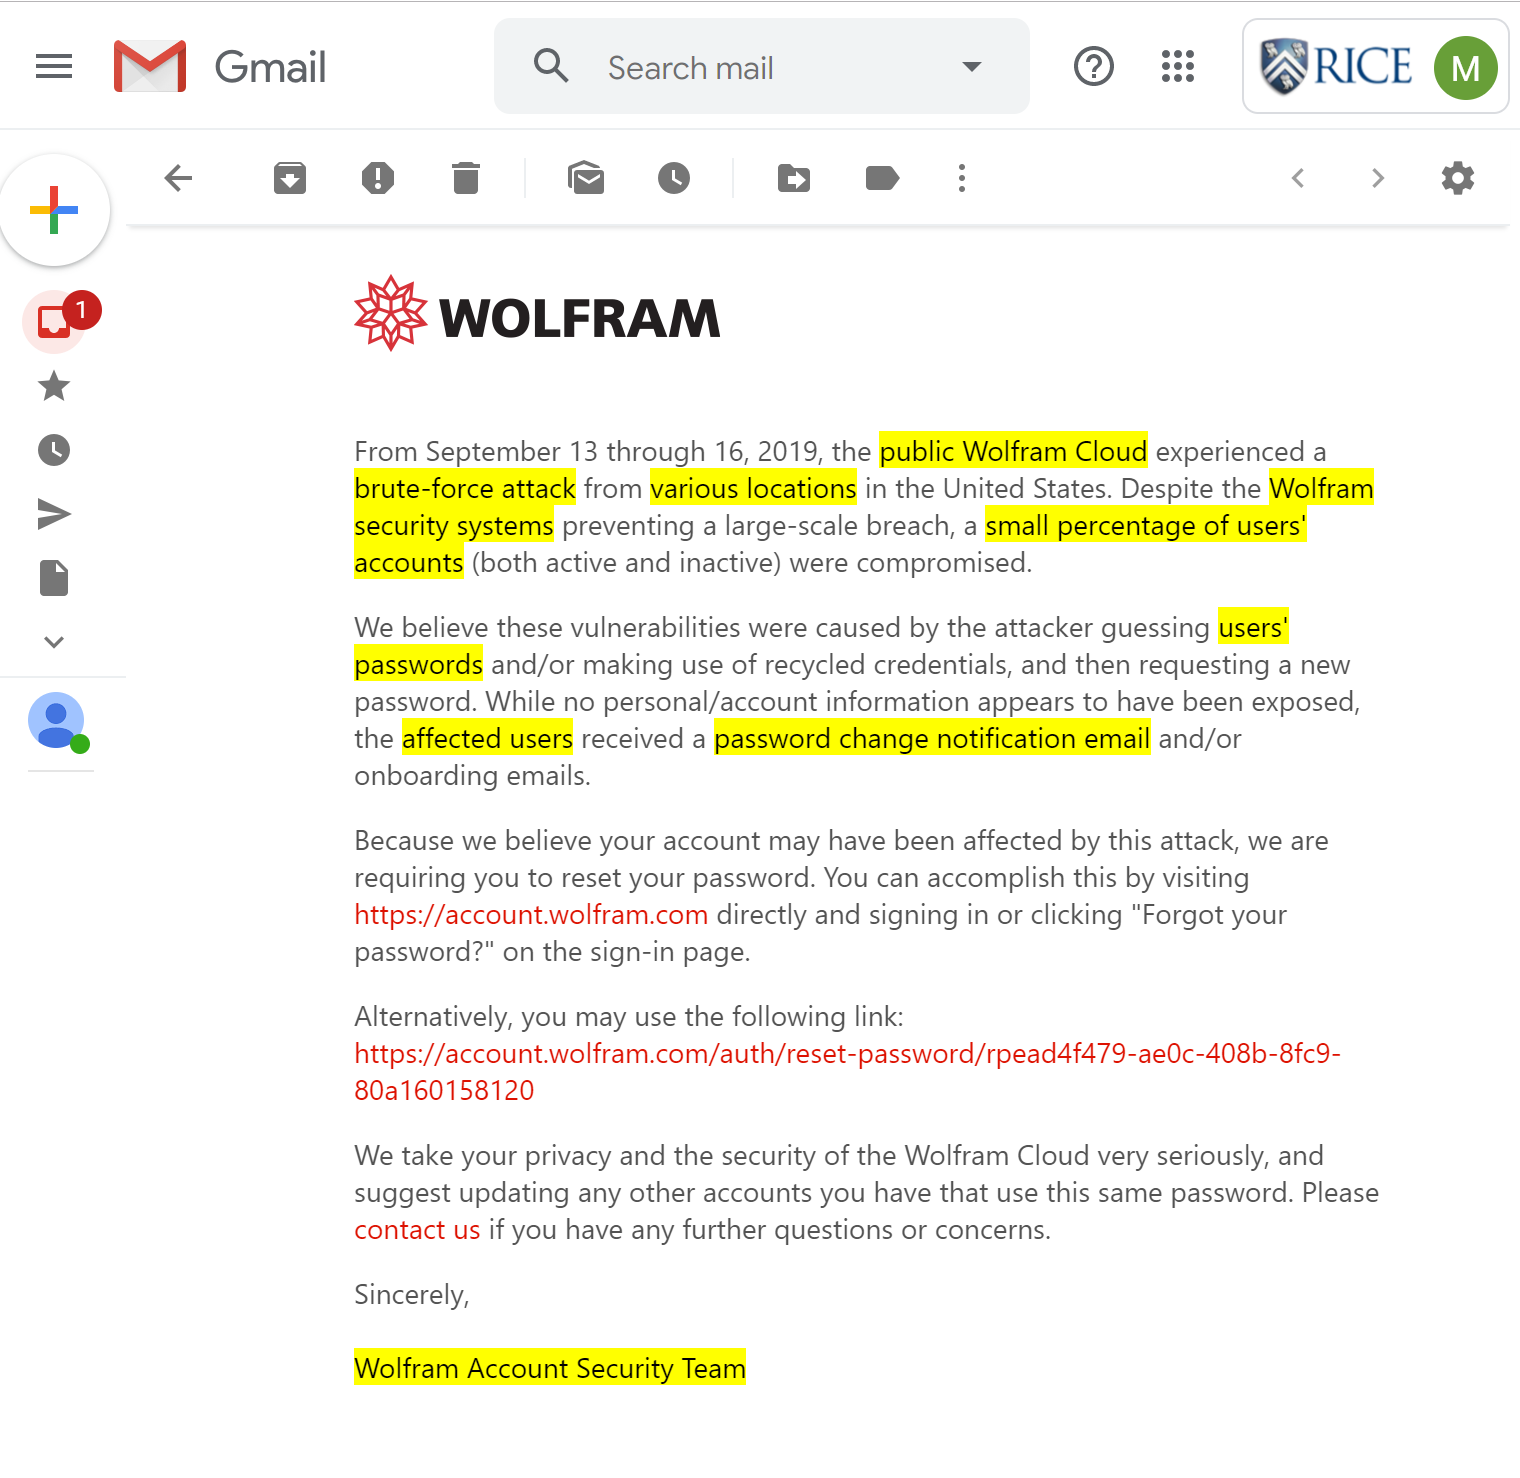Open the account avatar M
Screen dimensions: 1520x1478
tap(1465, 68)
